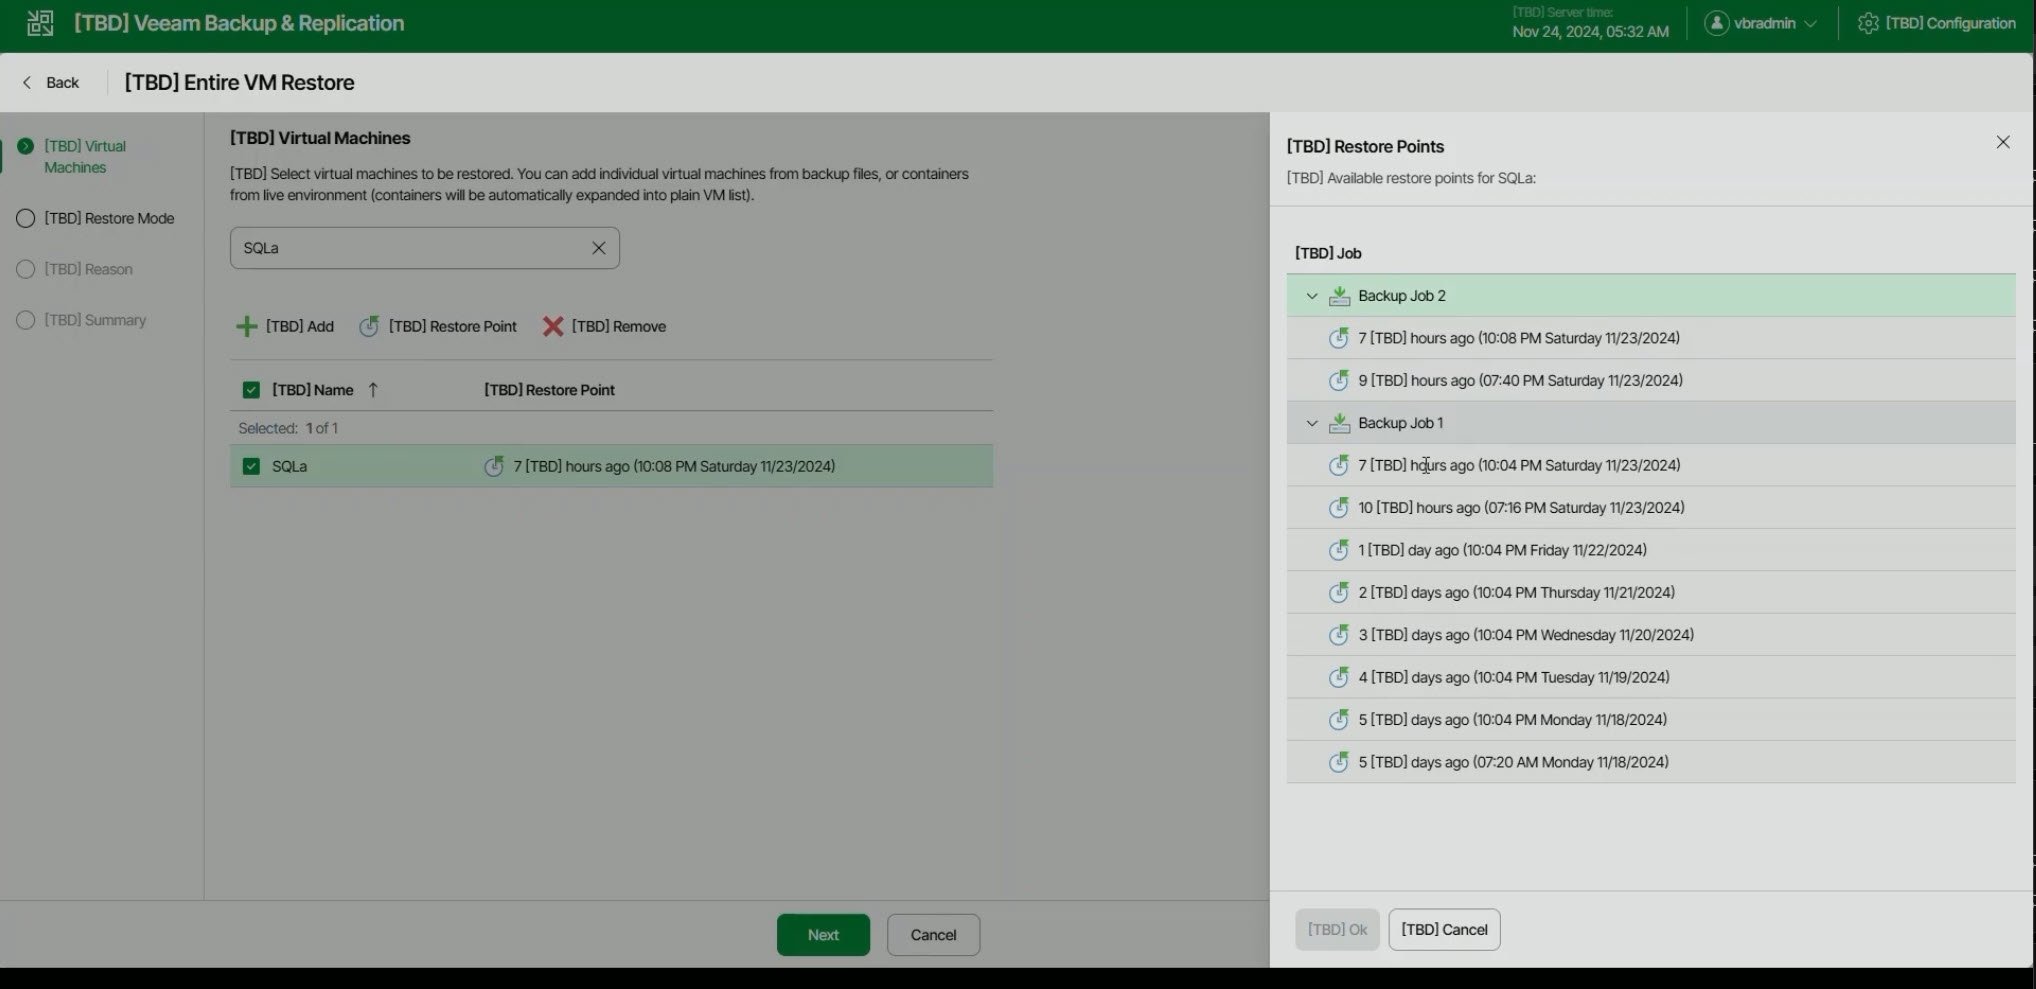Screen dimensions: 2036x989
Task: Click the Back arrow icon
Action: coord(27,82)
